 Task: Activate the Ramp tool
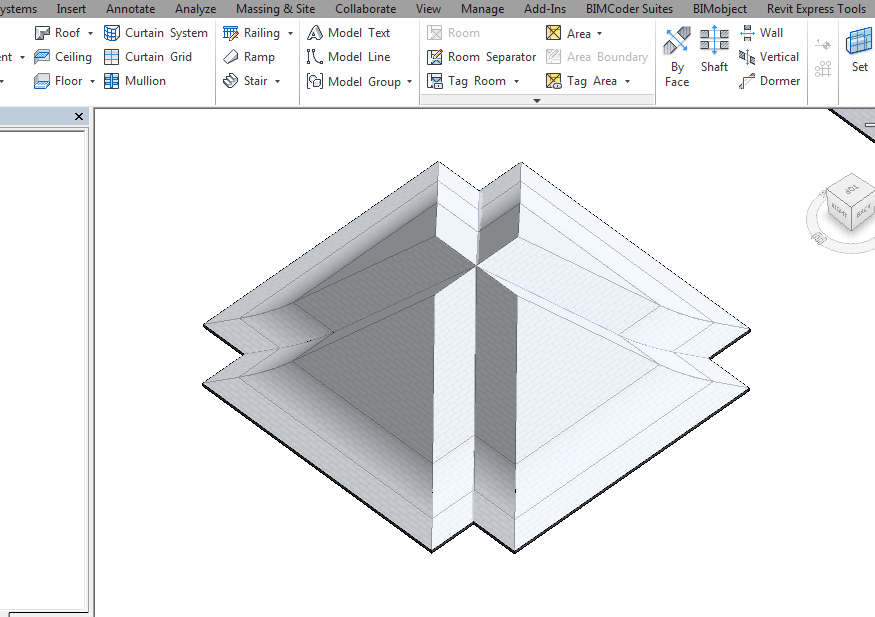(249, 57)
